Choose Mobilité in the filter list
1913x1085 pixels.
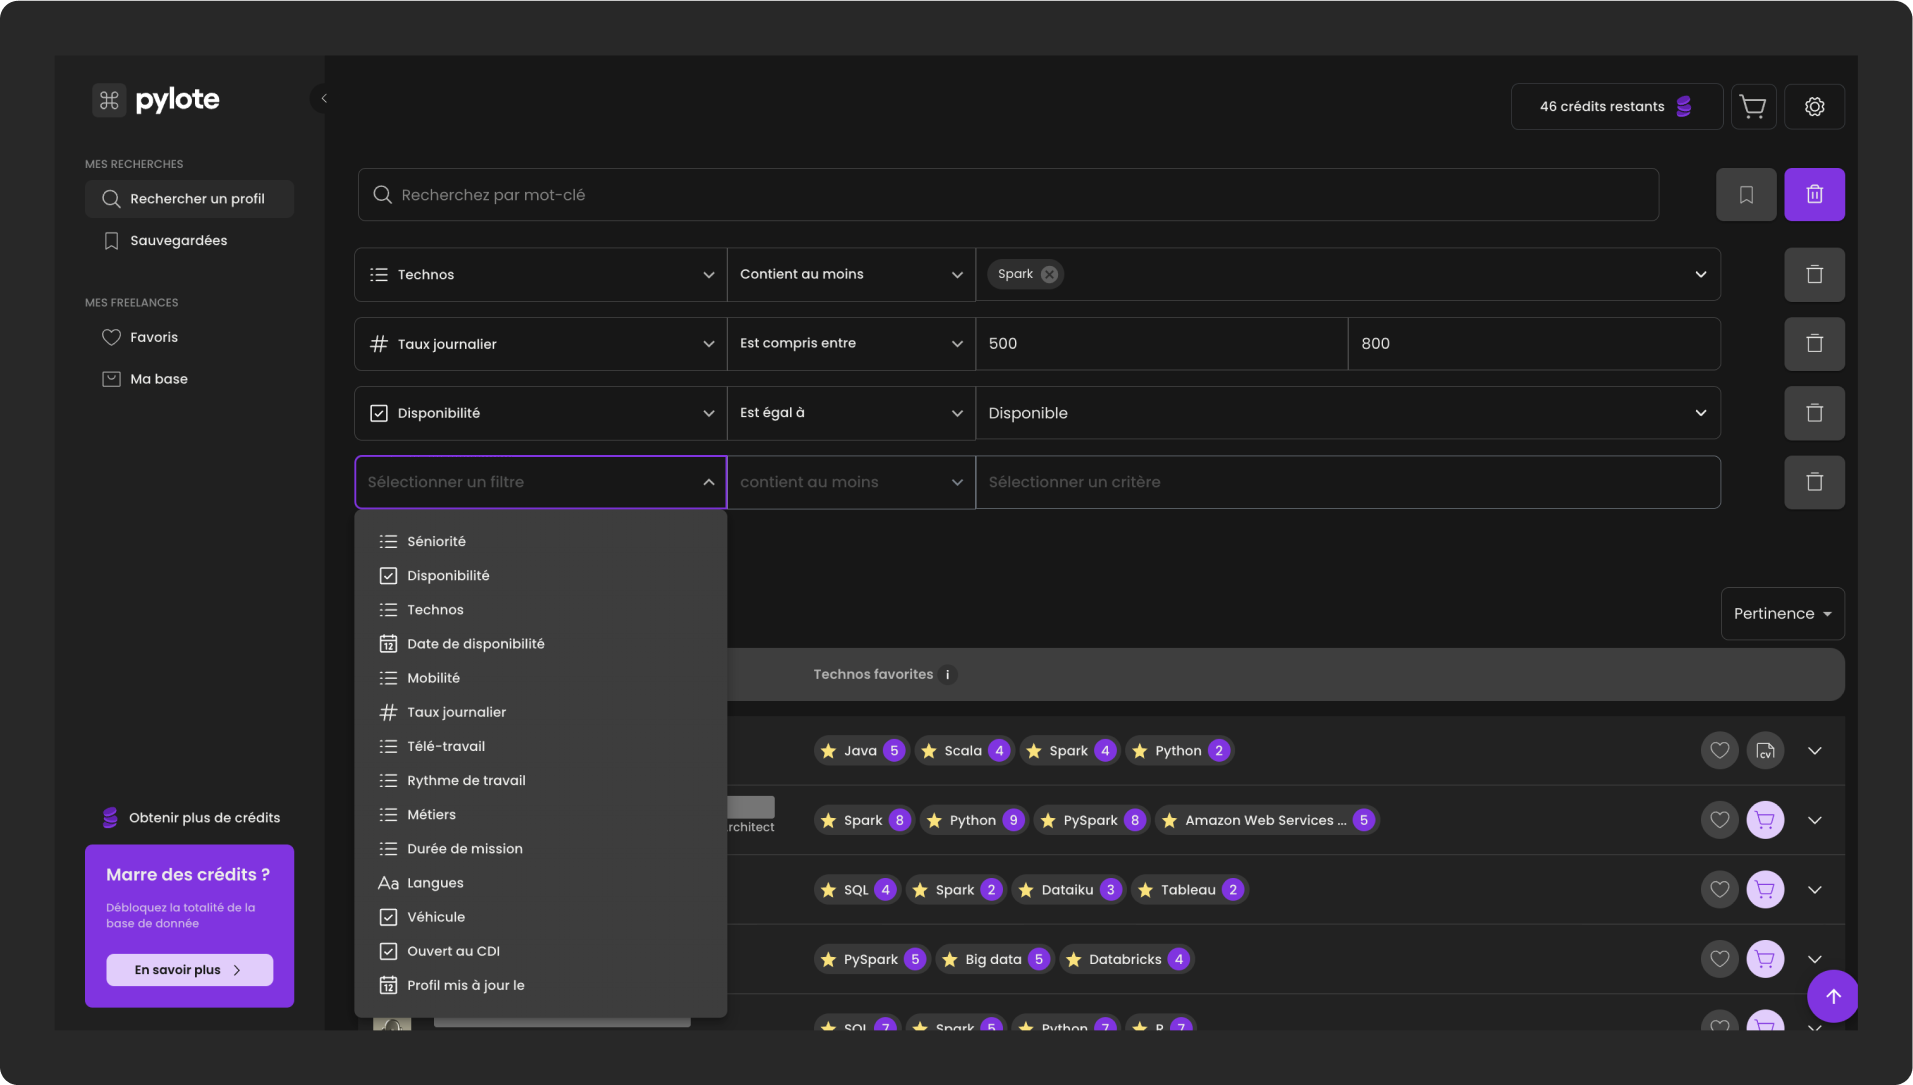540,678
